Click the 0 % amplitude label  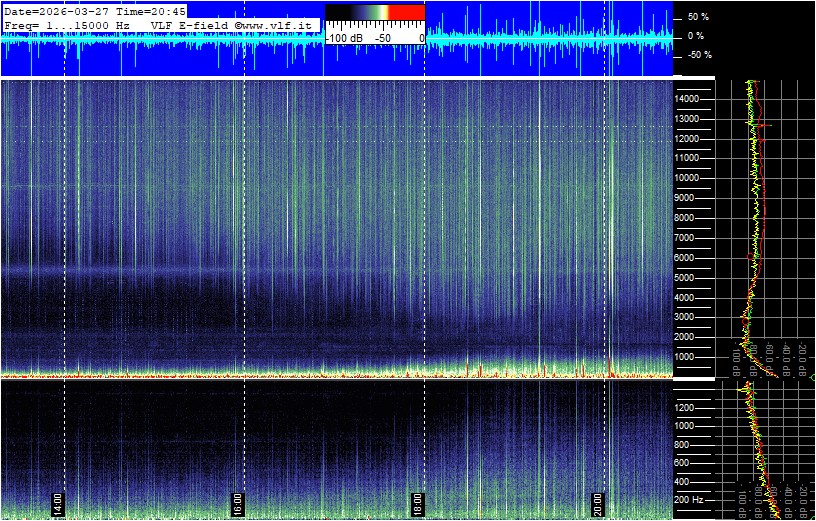698,36
